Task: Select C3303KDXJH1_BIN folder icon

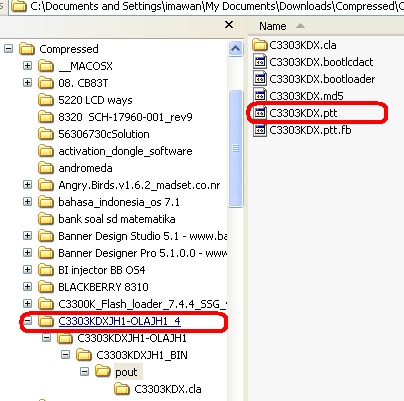Action: pyautogui.click(x=84, y=355)
